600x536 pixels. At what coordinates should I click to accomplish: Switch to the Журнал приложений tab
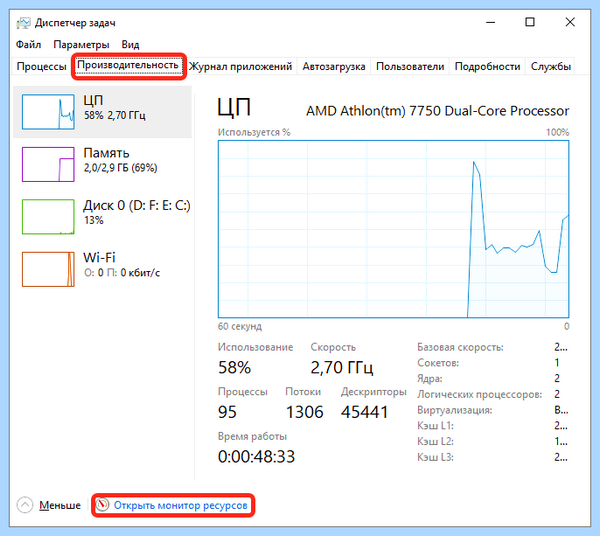pos(240,66)
